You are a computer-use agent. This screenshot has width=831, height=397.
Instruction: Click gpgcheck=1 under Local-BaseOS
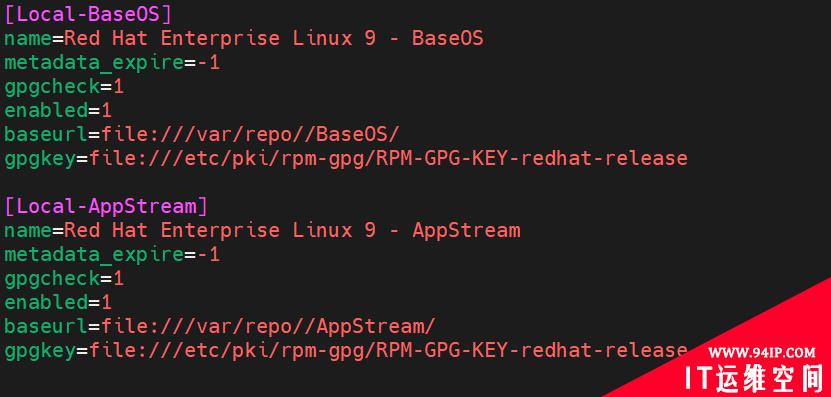click(64, 87)
